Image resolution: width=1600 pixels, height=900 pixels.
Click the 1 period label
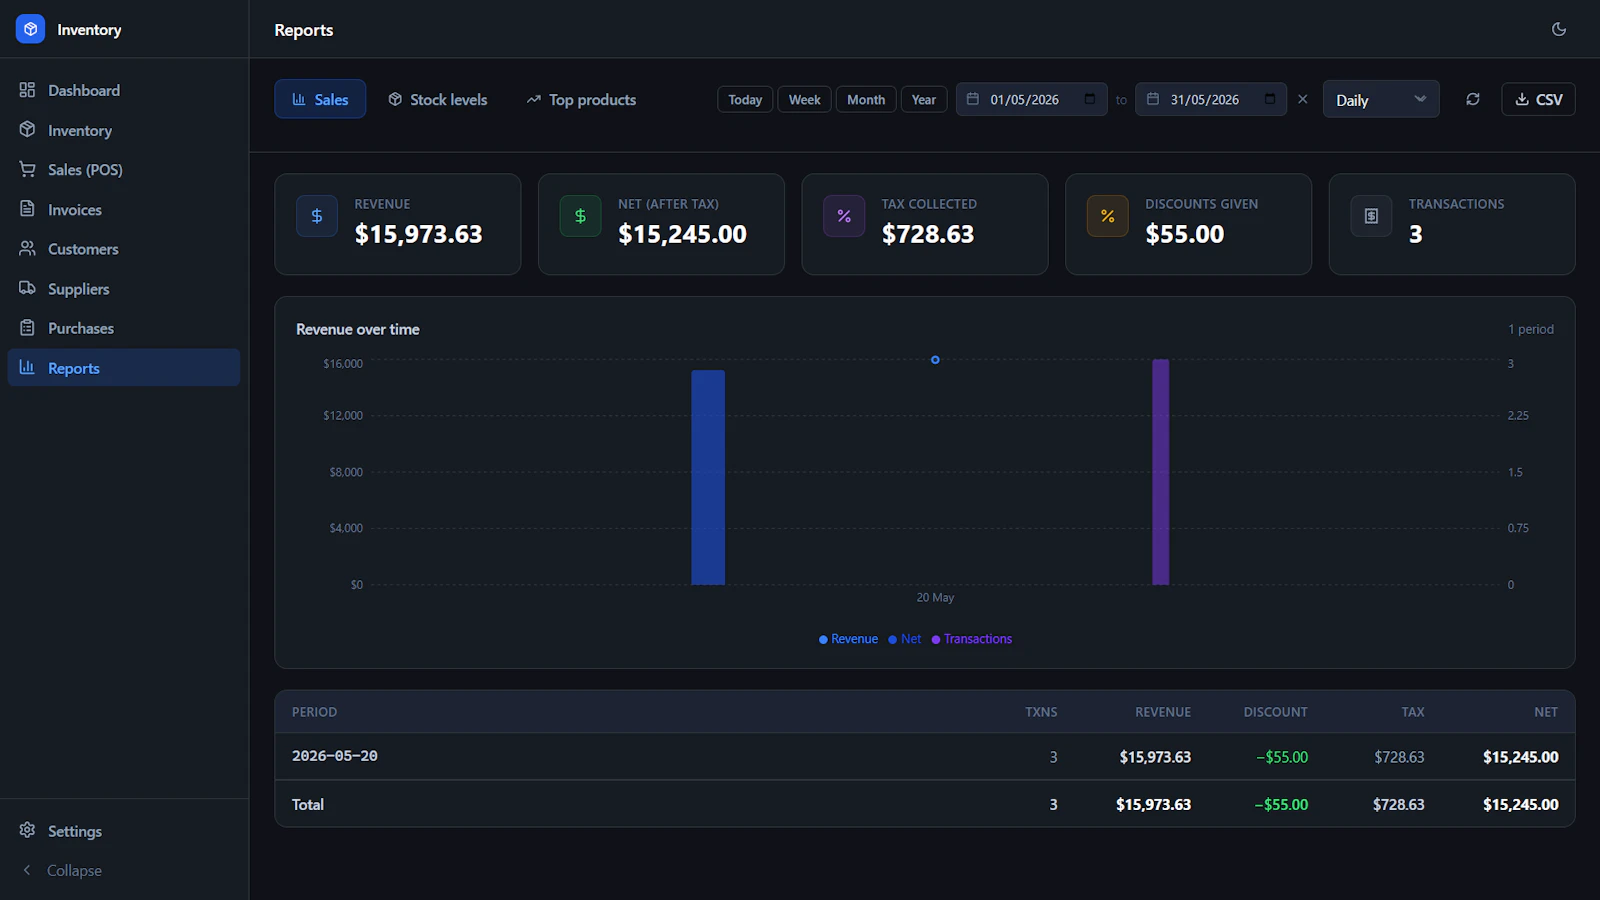(1531, 329)
